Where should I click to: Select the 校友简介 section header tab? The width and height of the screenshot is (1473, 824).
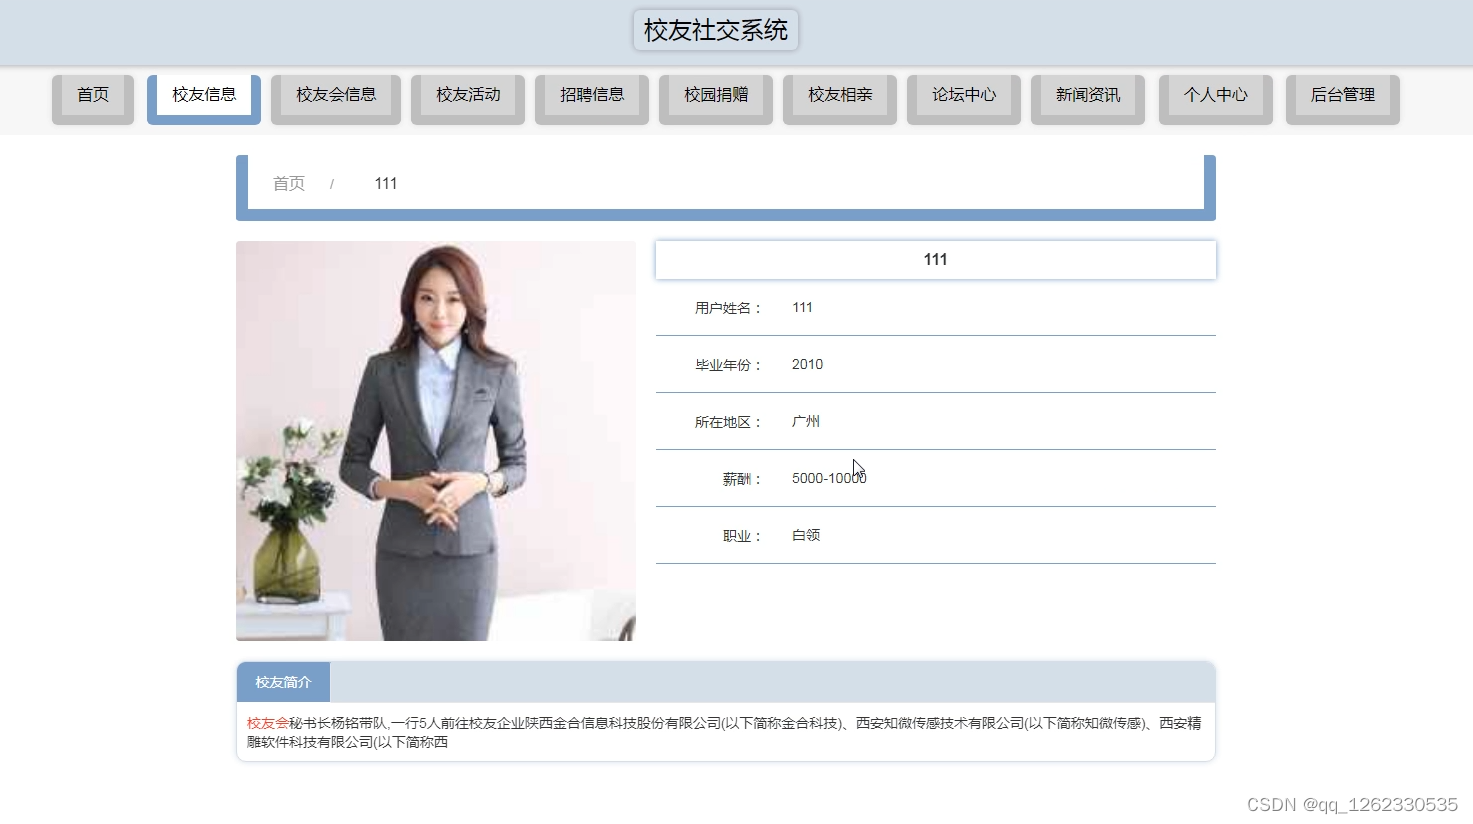pyautogui.click(x=283, y=682)
